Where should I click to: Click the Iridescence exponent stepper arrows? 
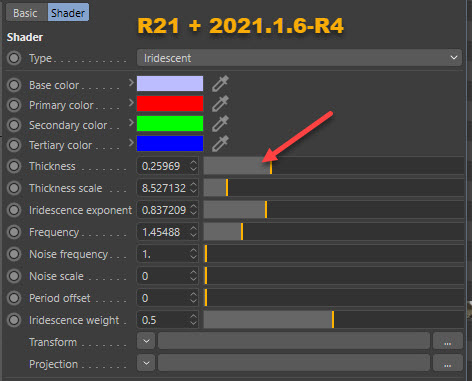tap(193, 210)
